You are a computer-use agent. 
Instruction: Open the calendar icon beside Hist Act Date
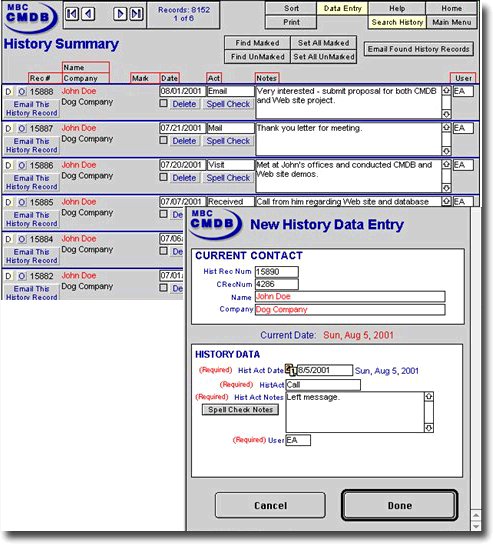(x=290, y=370)
